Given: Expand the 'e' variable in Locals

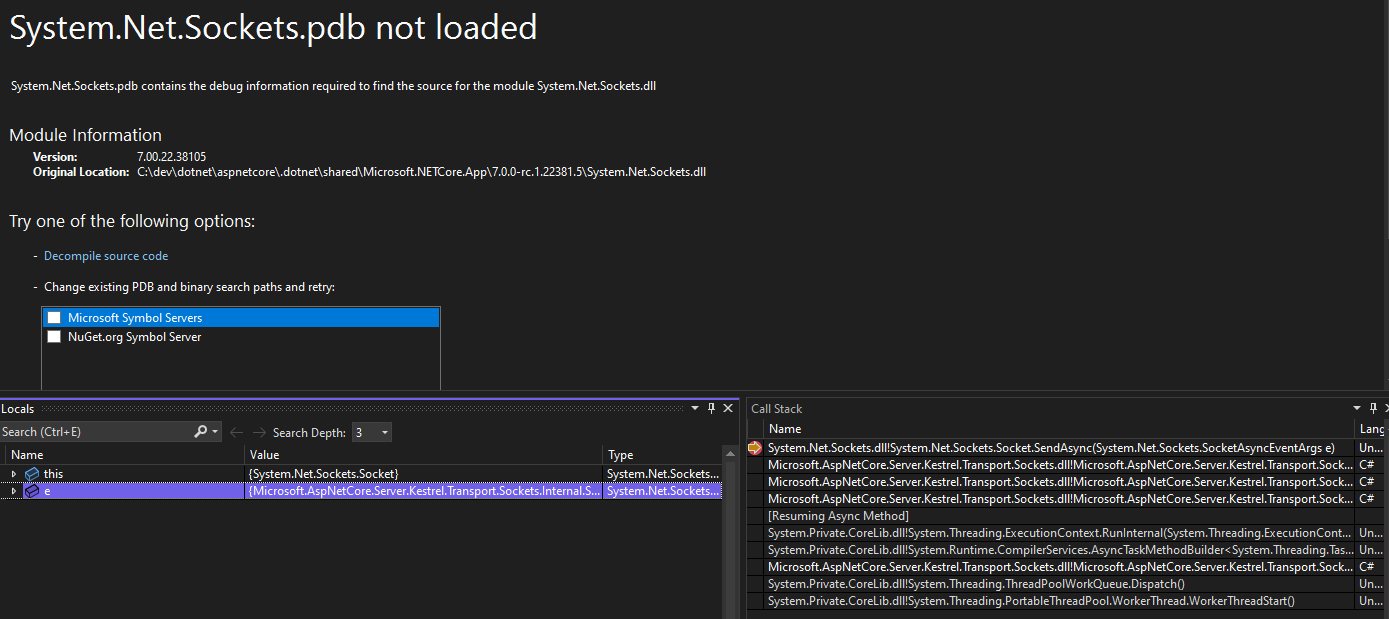Looking at the screenshot, I should pyautogui.click(x=13, y=490).
